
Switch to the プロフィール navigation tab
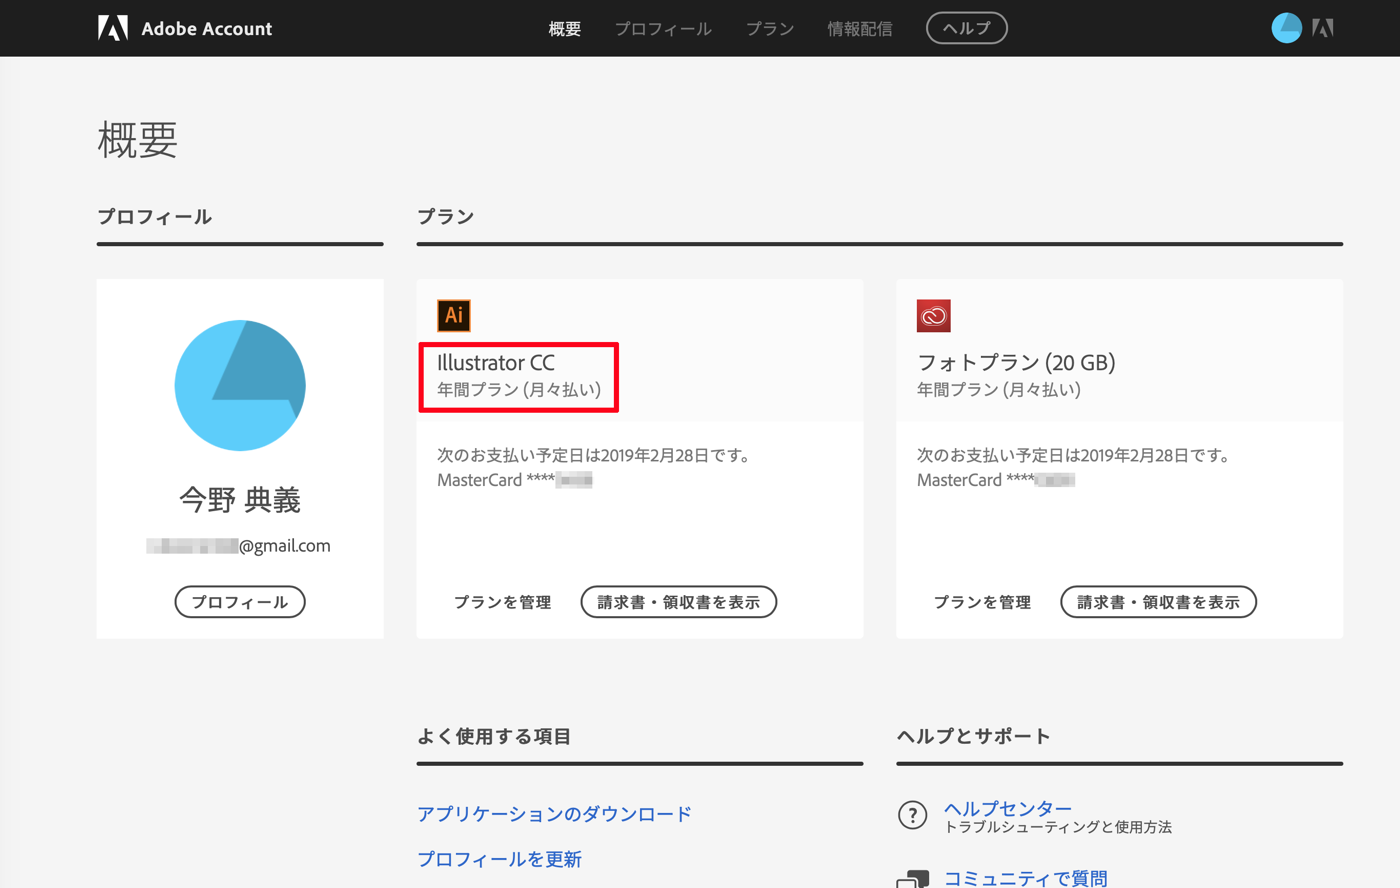point(663,29)
